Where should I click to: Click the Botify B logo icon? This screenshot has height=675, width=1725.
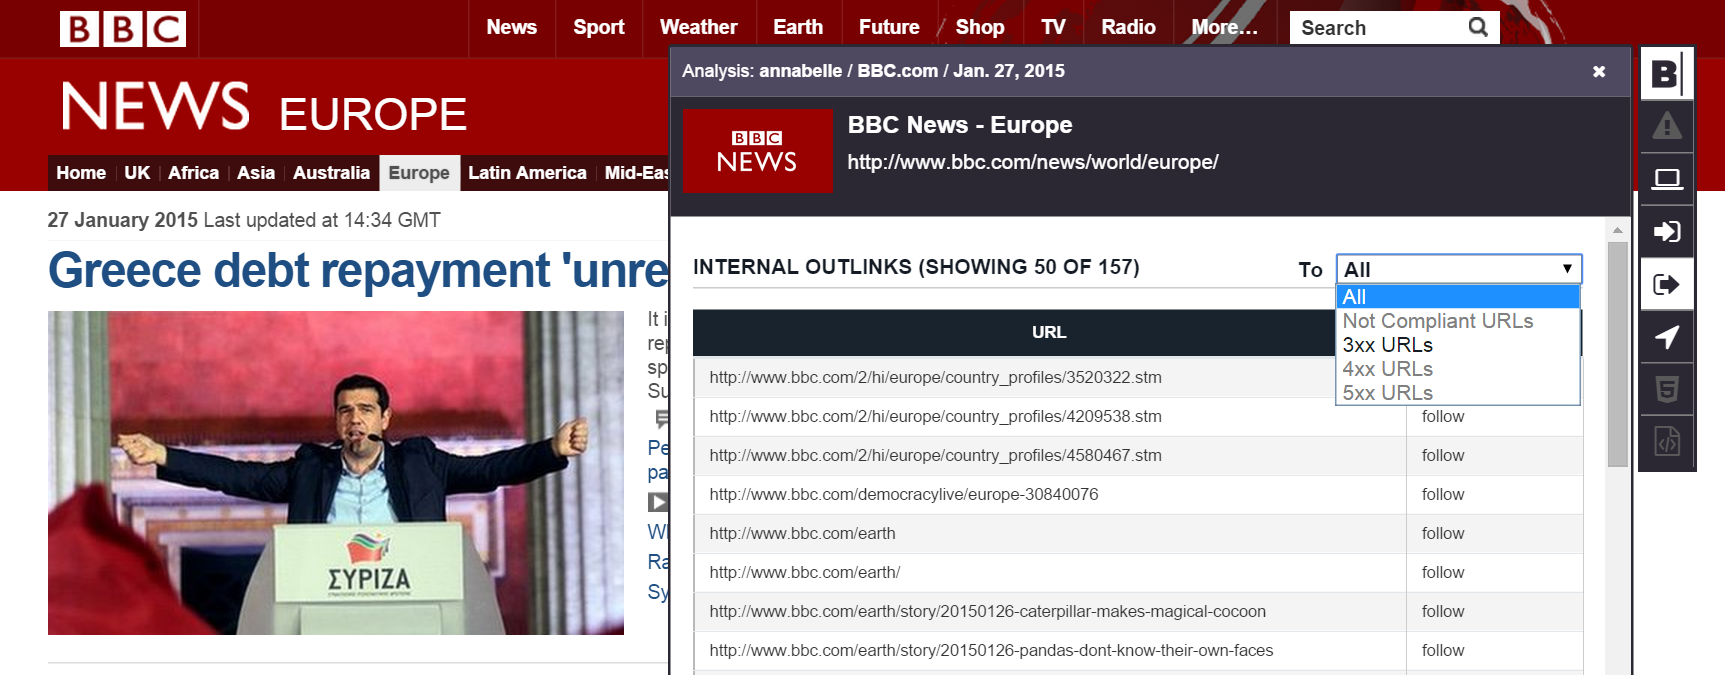[x=1666, y=73]
